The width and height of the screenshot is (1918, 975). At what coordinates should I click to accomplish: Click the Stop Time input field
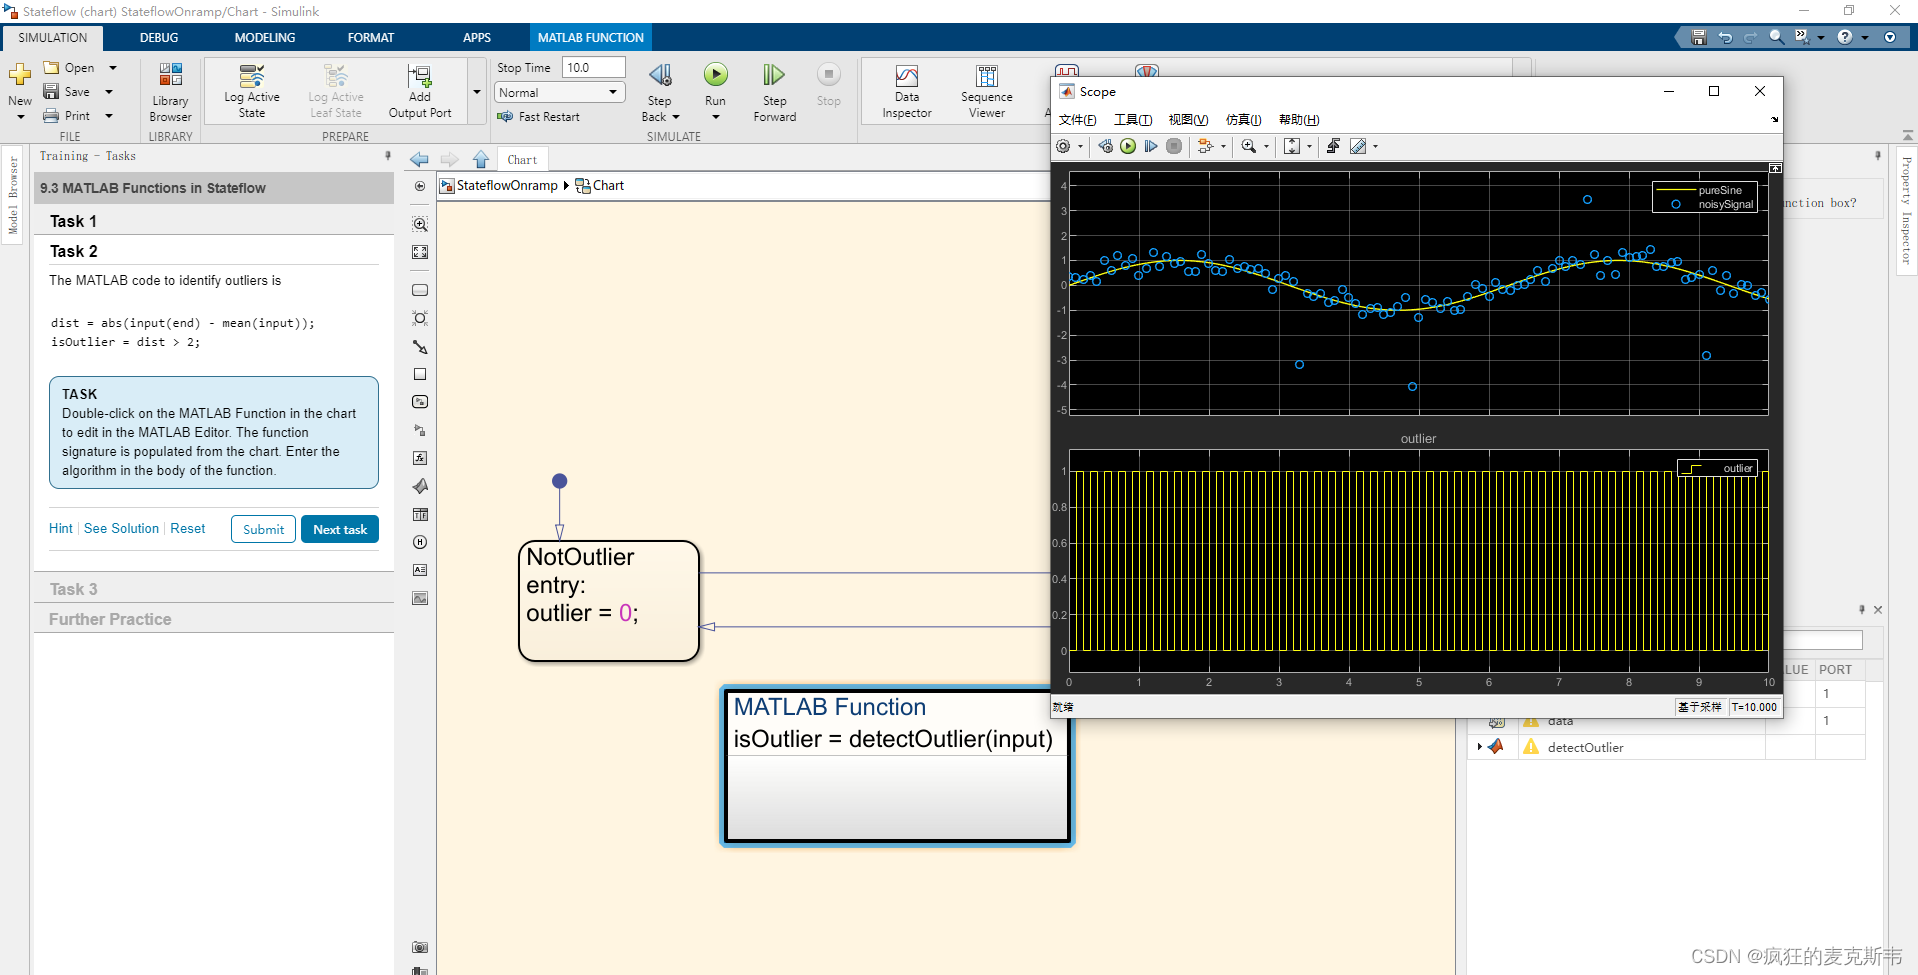(593, 67)
